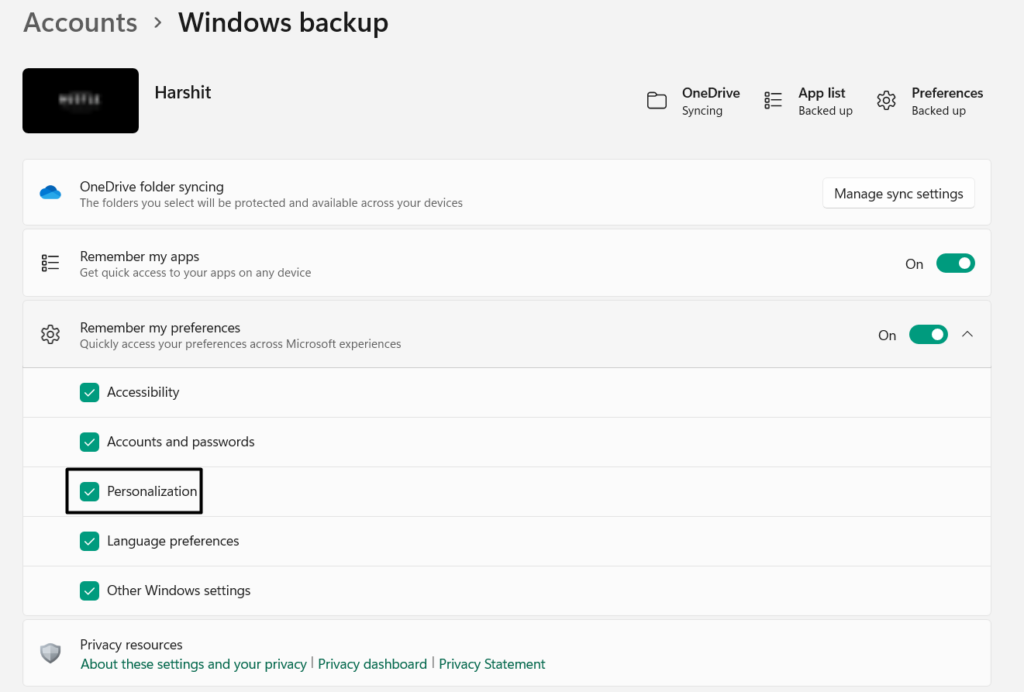Screen dimensions: 1024x692
Task: Uncheck the Accessibility checkbox
Action: point(90,393)
